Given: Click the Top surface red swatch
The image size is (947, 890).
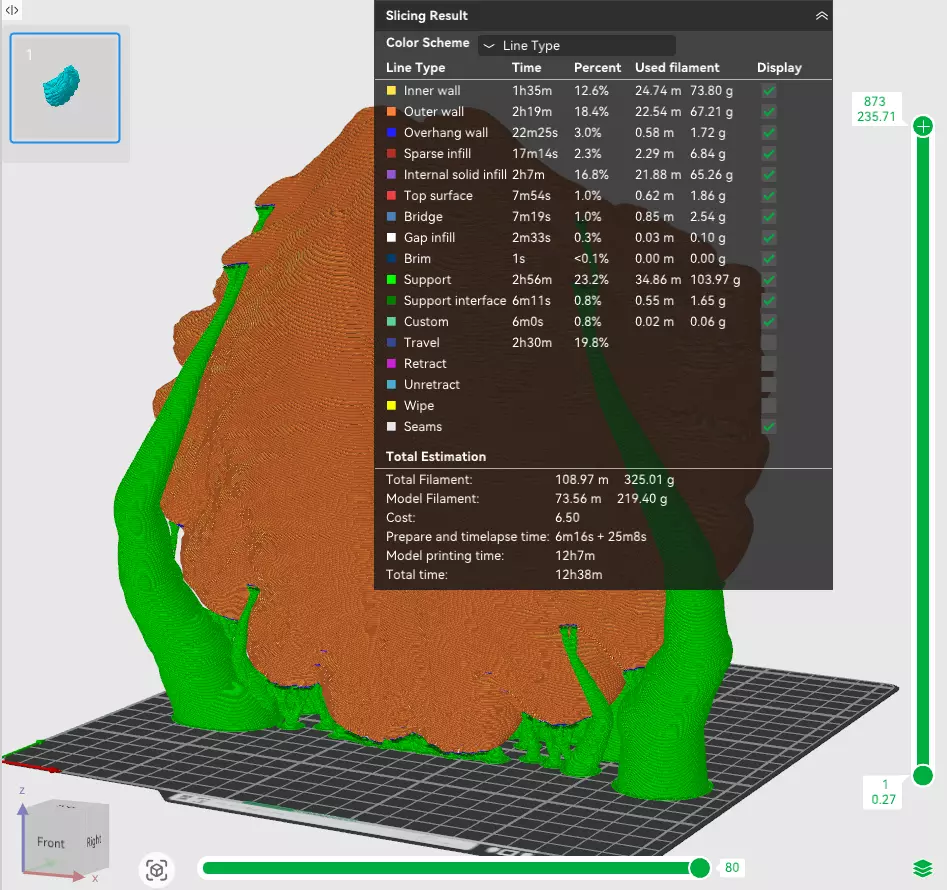Looking at the screenshot, I should pyautogui.click(x=391, y=196).
